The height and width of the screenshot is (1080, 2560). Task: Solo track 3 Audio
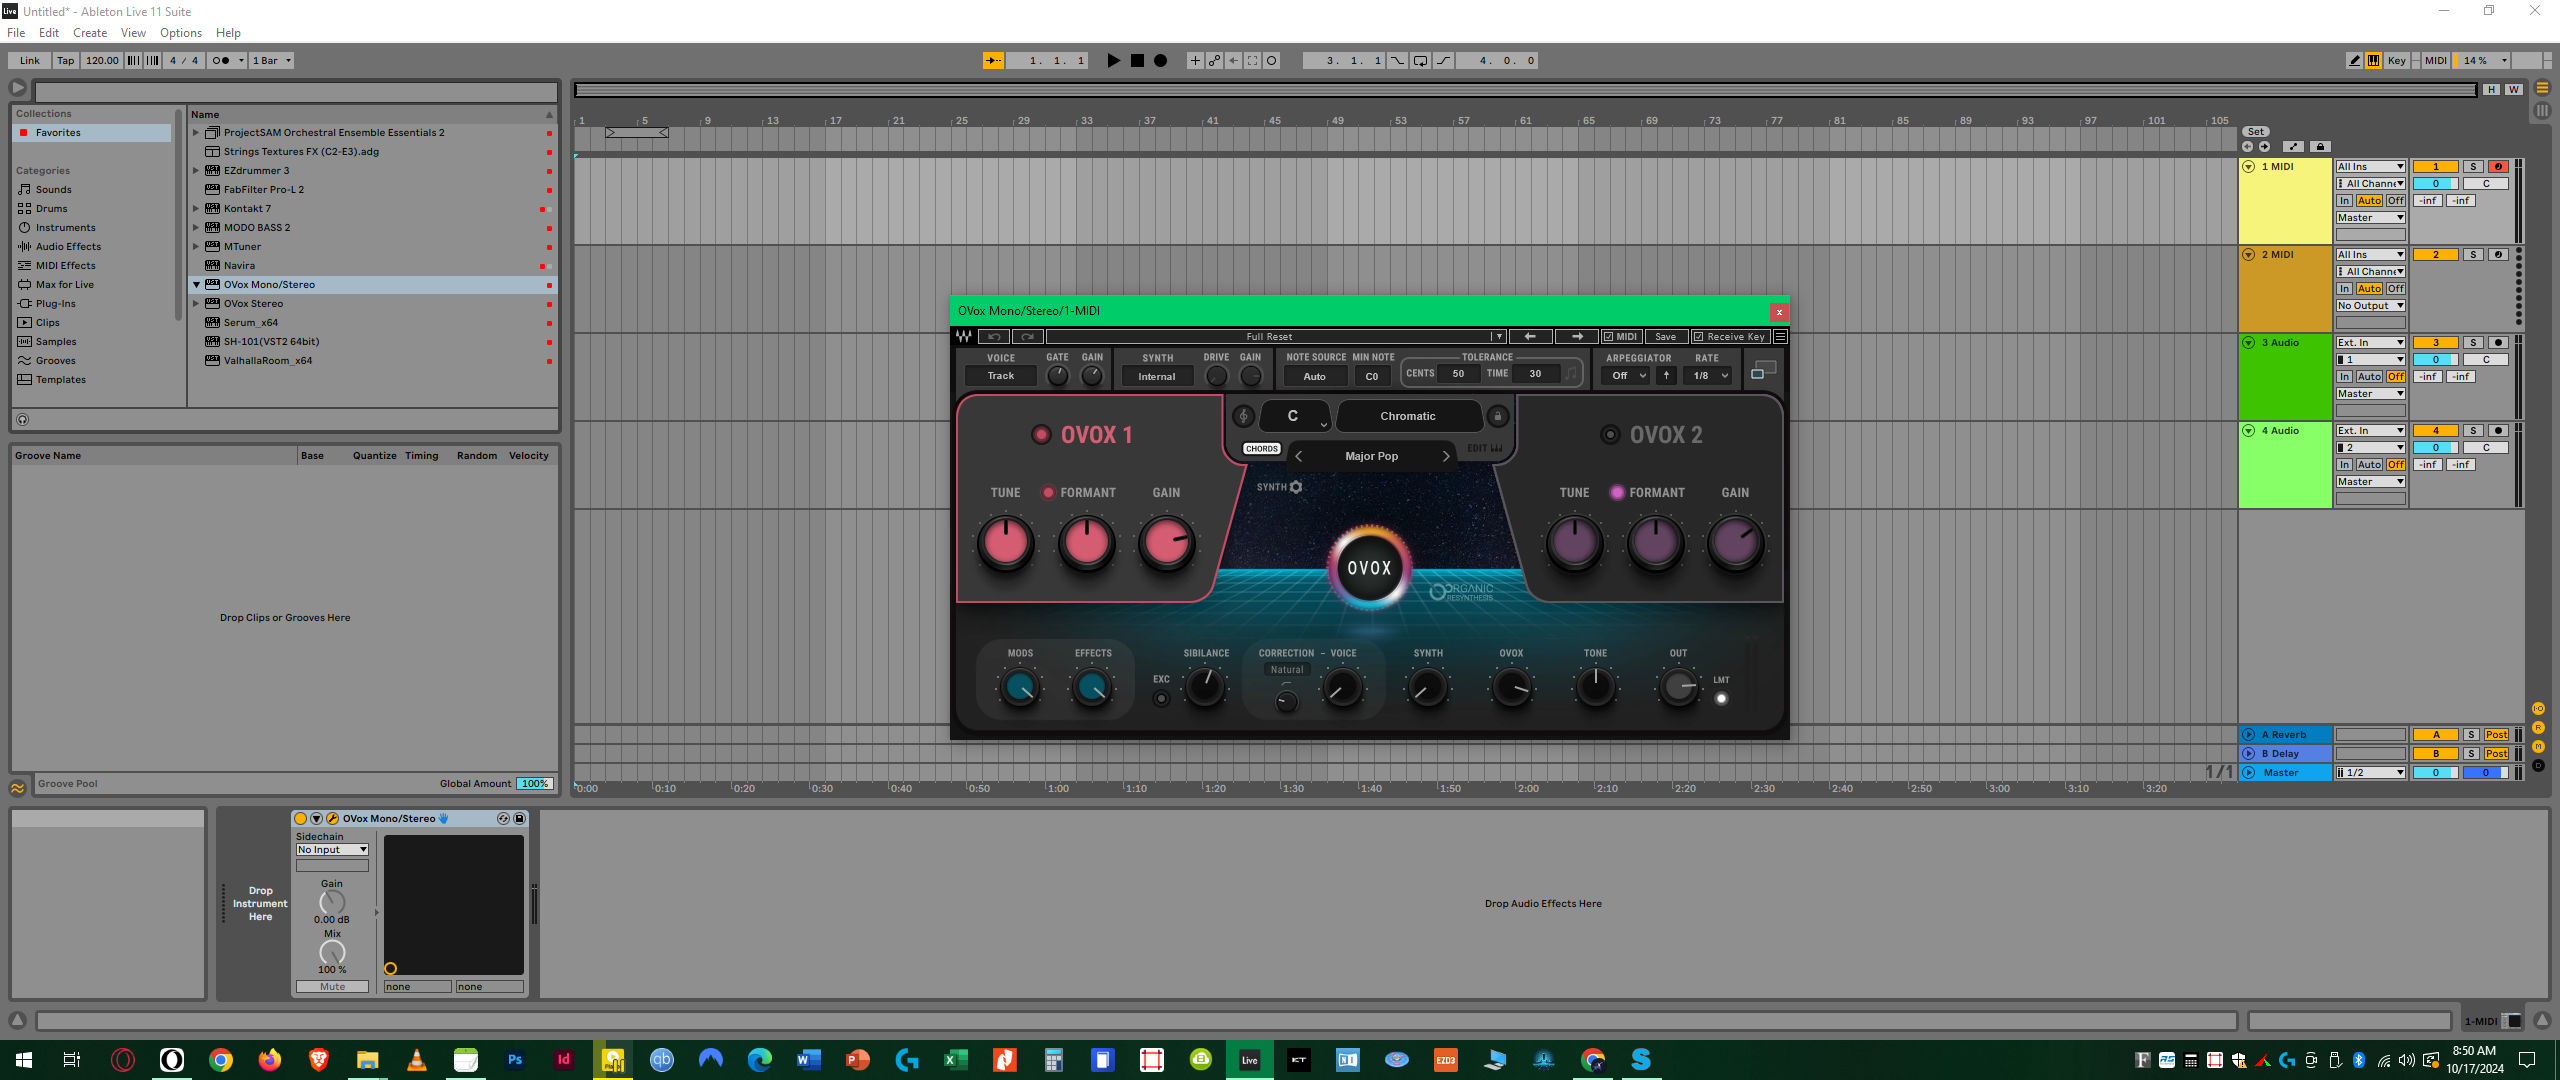tap(2473, 343)
